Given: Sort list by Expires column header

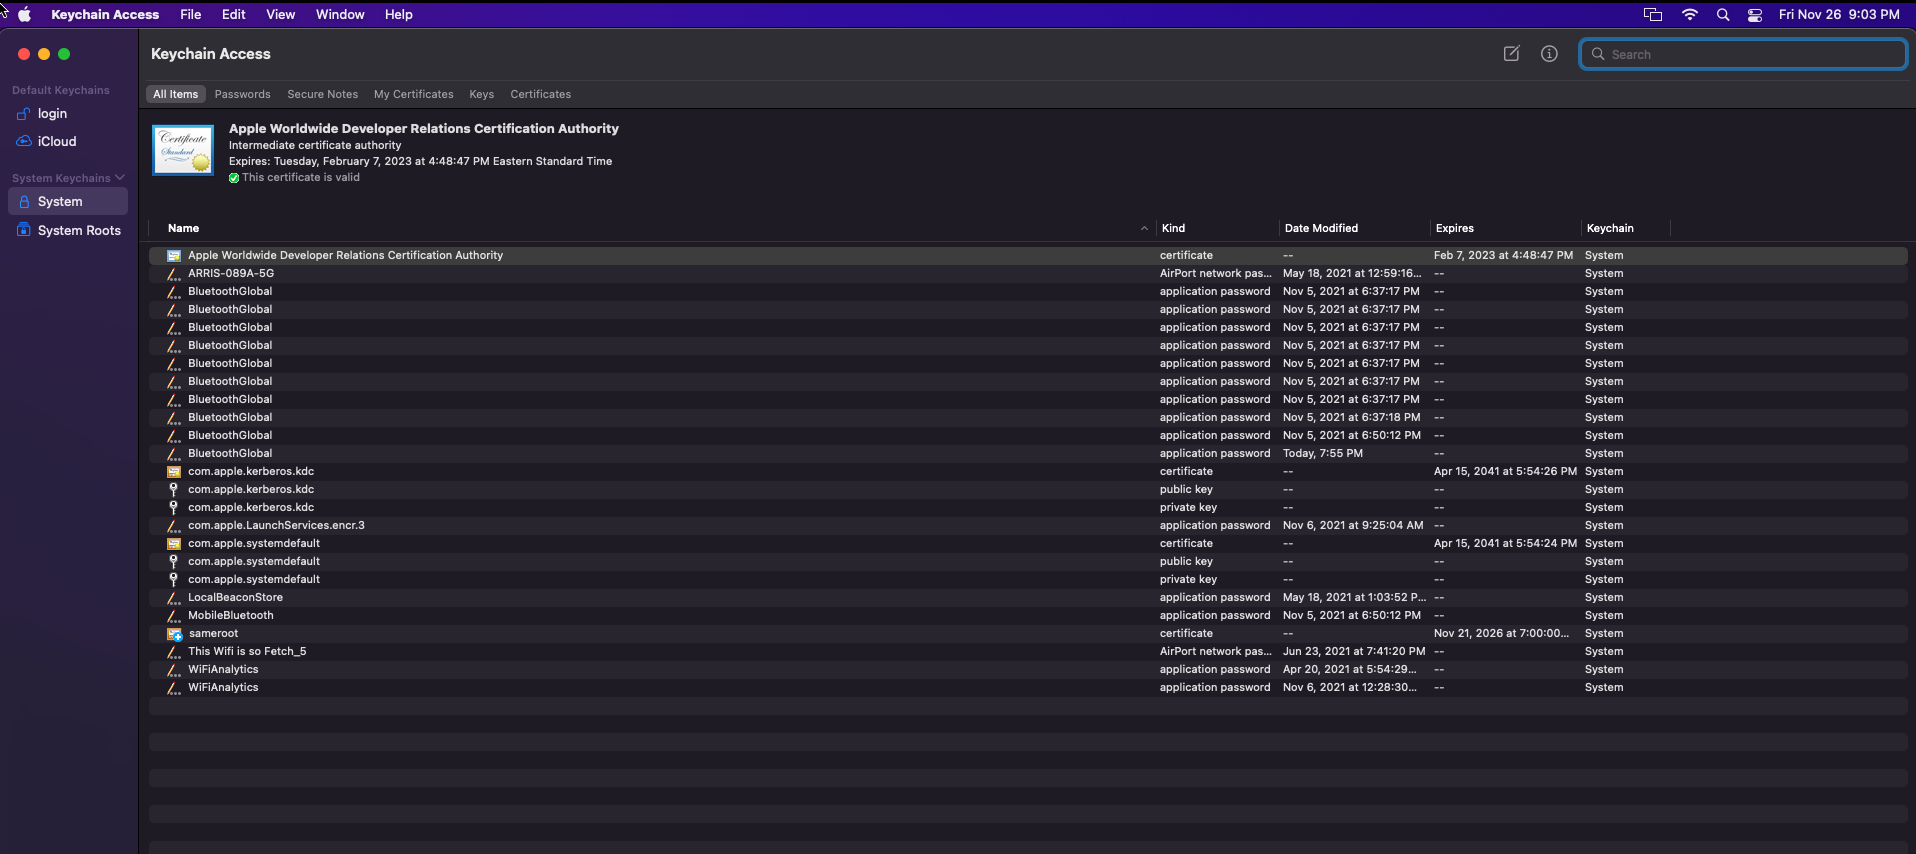Looking at the screenshot, I should click(x=1455, y=229).
